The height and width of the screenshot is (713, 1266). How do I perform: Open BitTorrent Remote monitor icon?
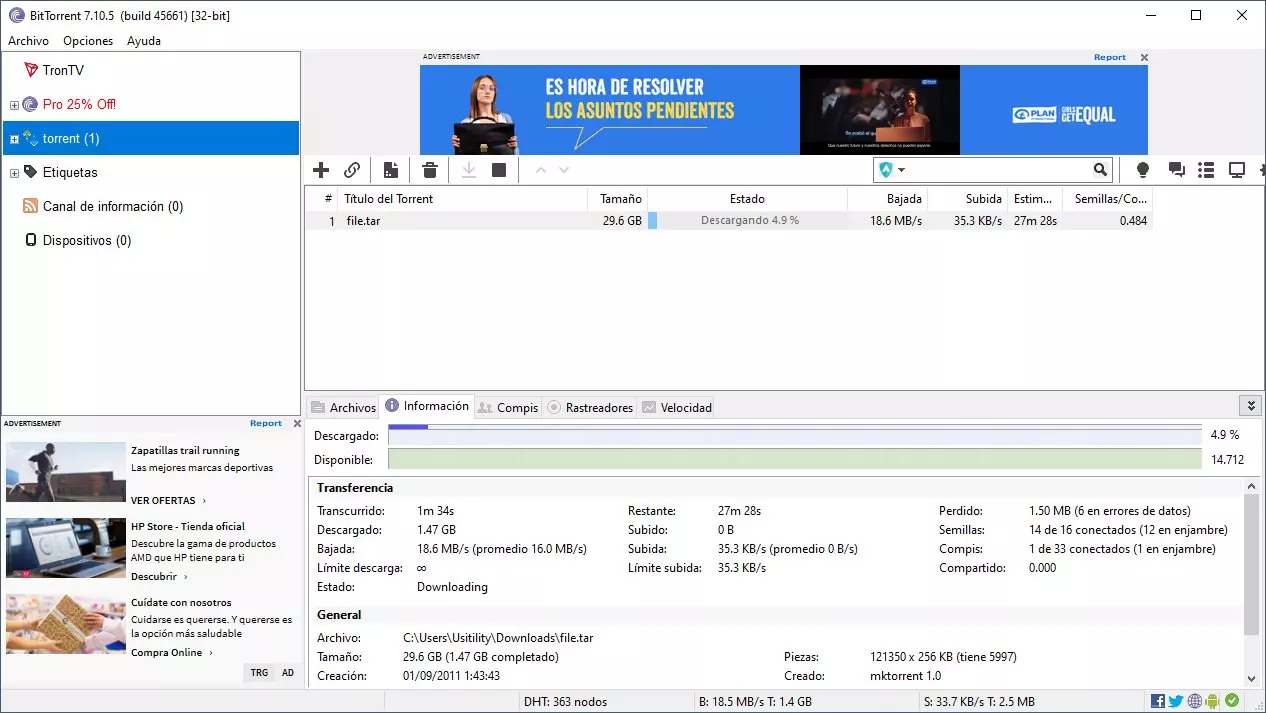[x=1236, y=170]
